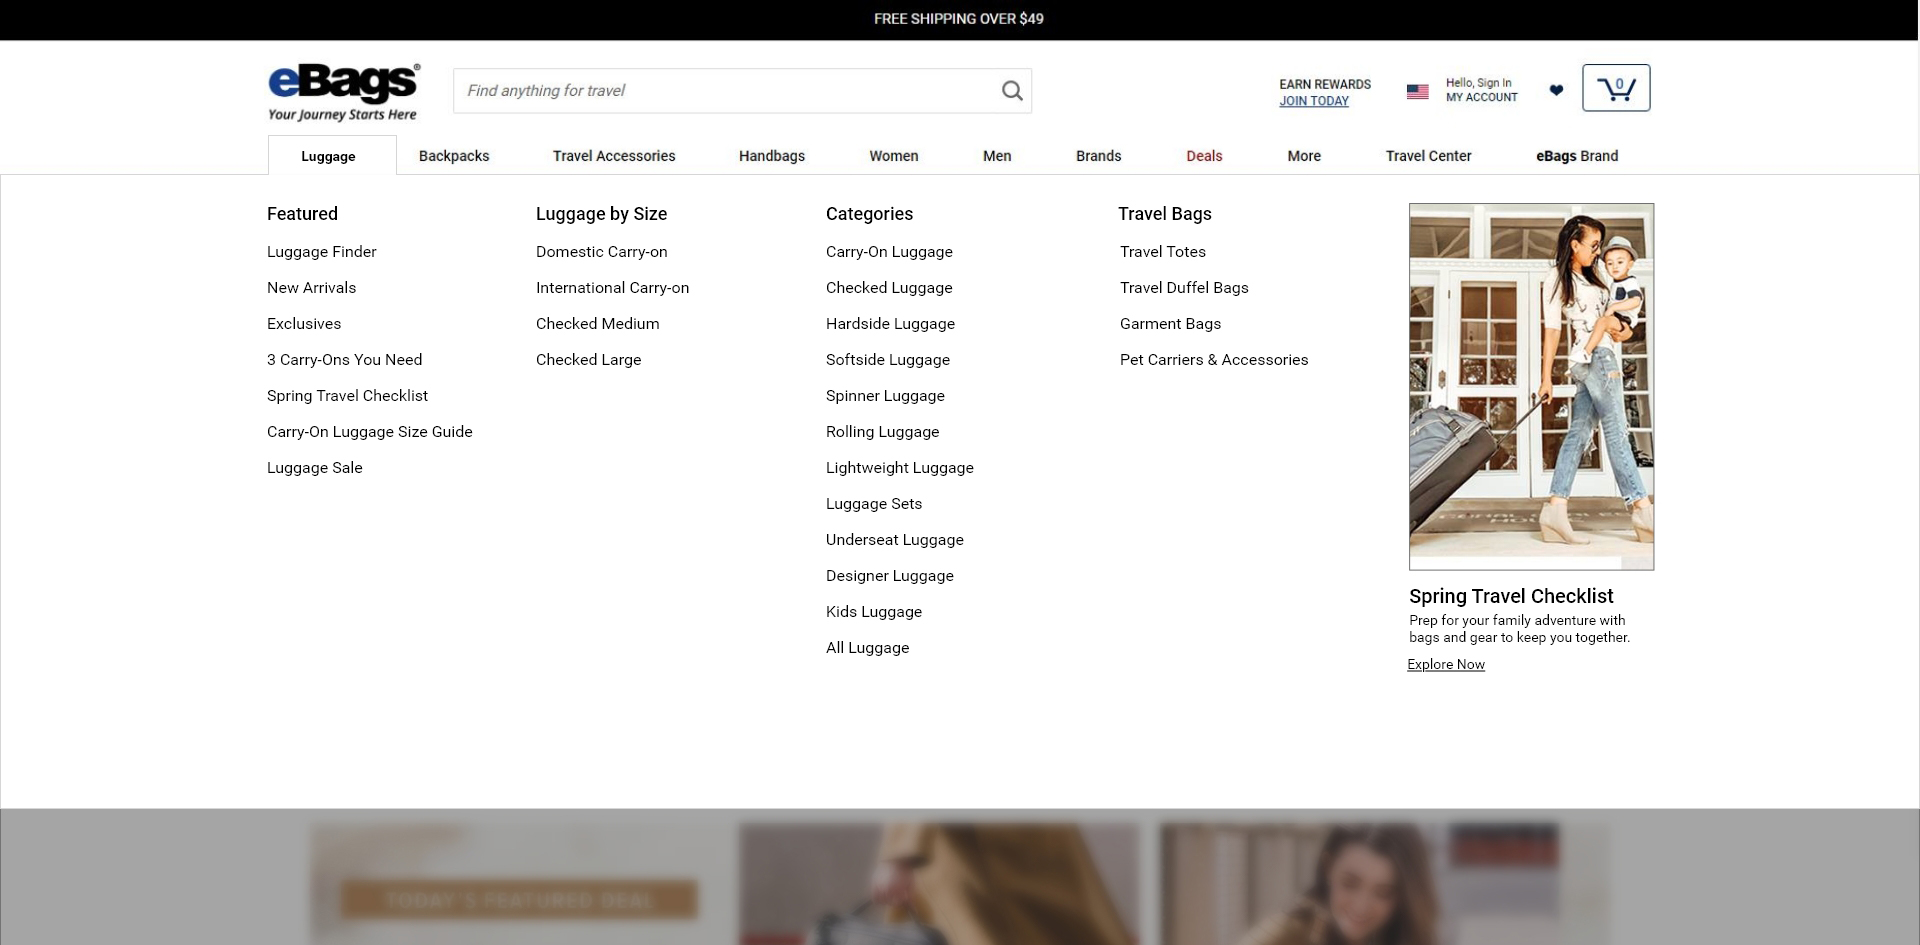This screenshot has height=945, width=1920.
Task: Open Spring Travel Checklist under Featured
Action: click(x=347, y=396)
